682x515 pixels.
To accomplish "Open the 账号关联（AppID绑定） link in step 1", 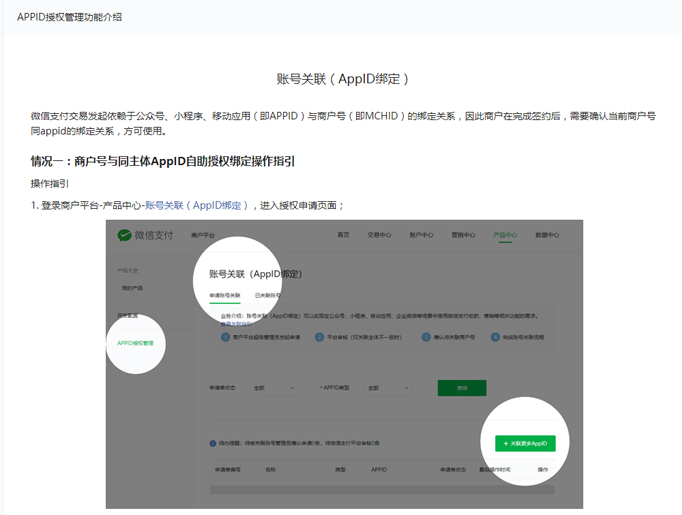I will (197, 205).
